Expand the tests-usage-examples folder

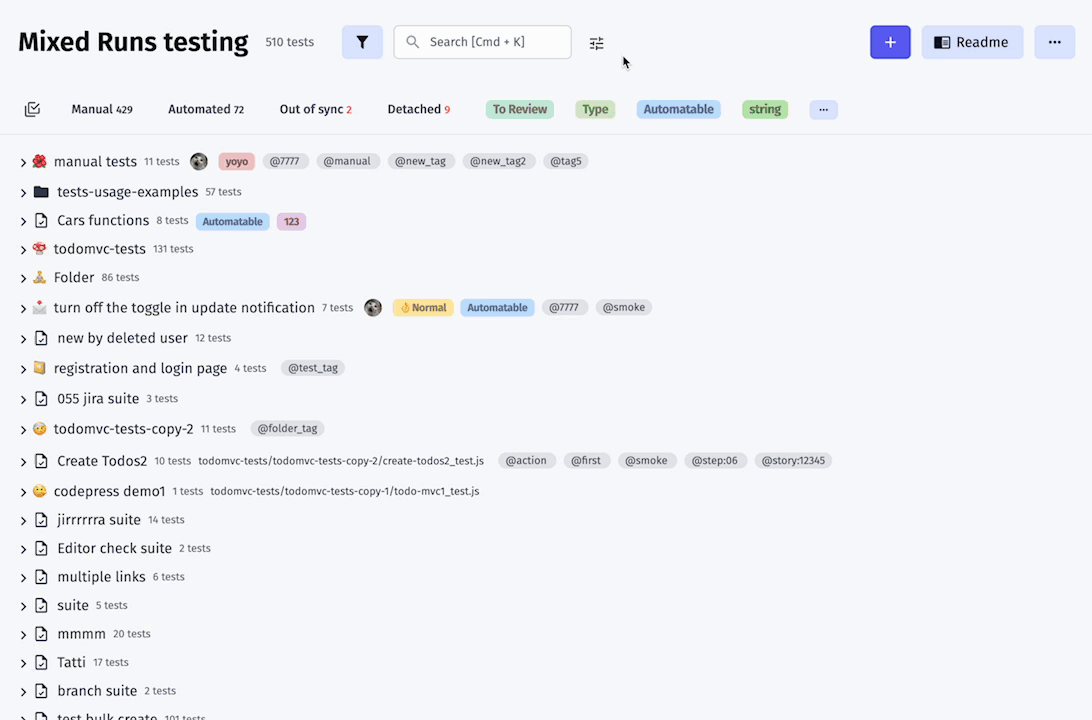click(x=23, y=193)
